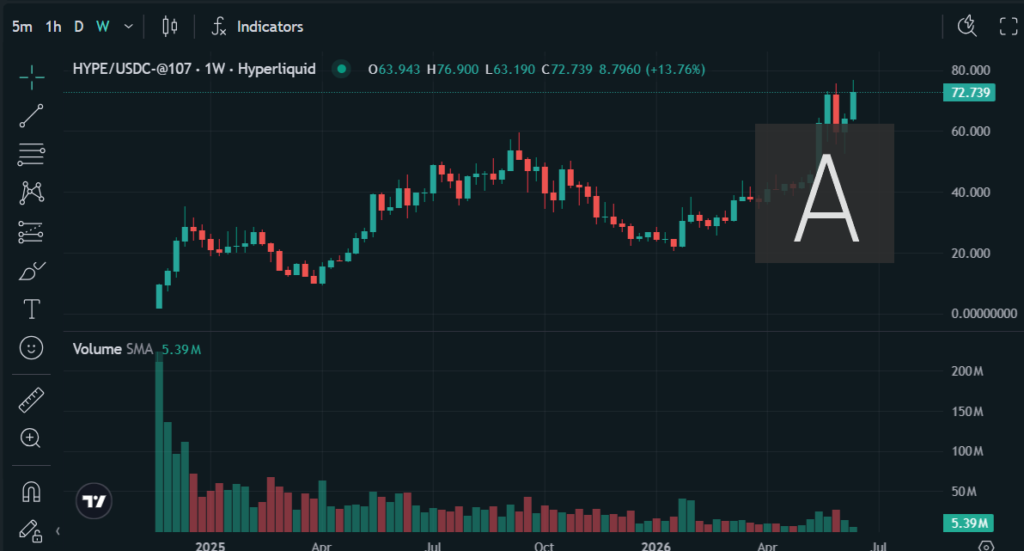Click the Volume SMA indicator label

point(112,349)
